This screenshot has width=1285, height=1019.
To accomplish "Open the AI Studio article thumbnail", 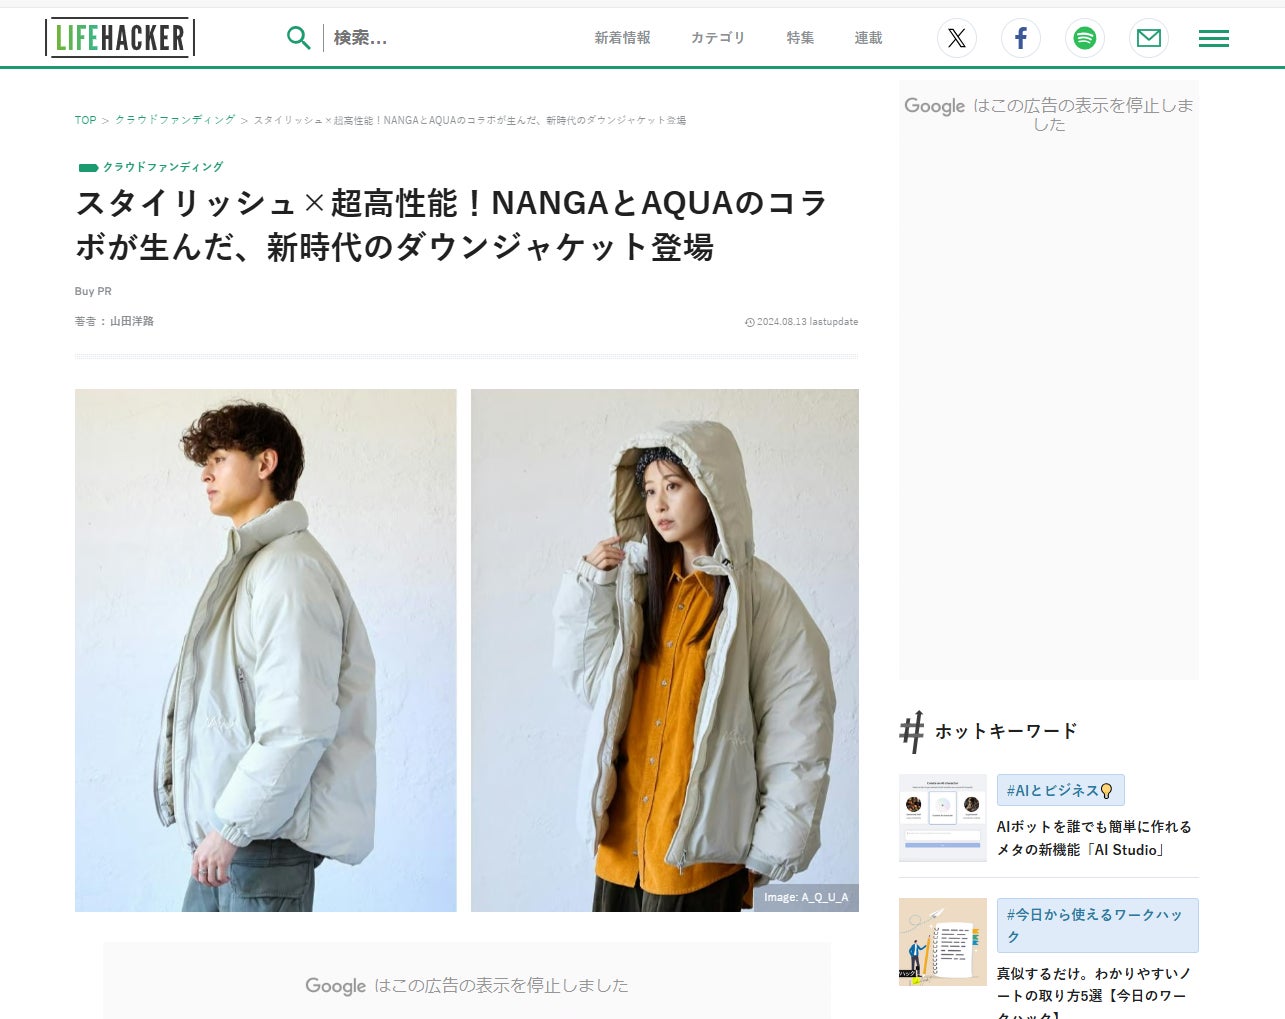I will 943,818.
